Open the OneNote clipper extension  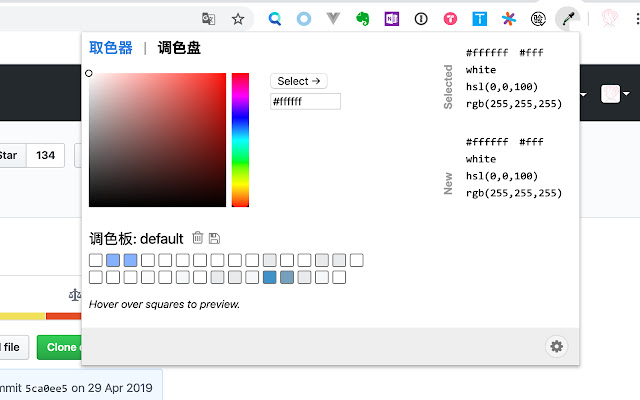(x=392, y=19)
